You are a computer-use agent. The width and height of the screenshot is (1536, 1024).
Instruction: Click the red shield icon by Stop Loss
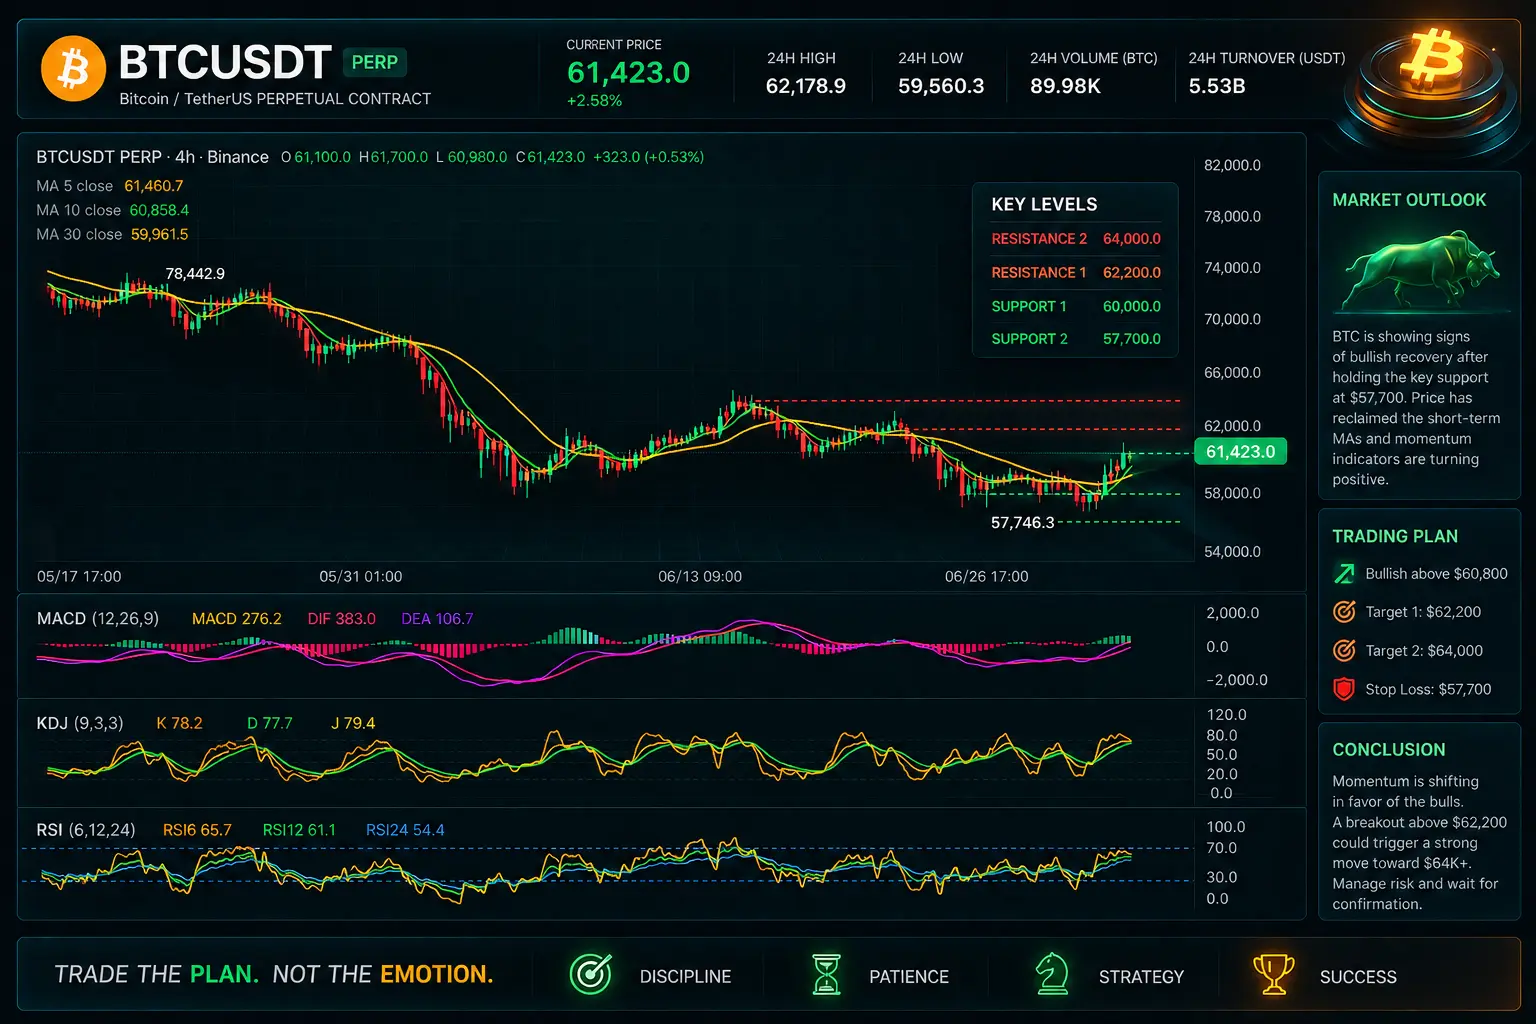pos(1345,689)
